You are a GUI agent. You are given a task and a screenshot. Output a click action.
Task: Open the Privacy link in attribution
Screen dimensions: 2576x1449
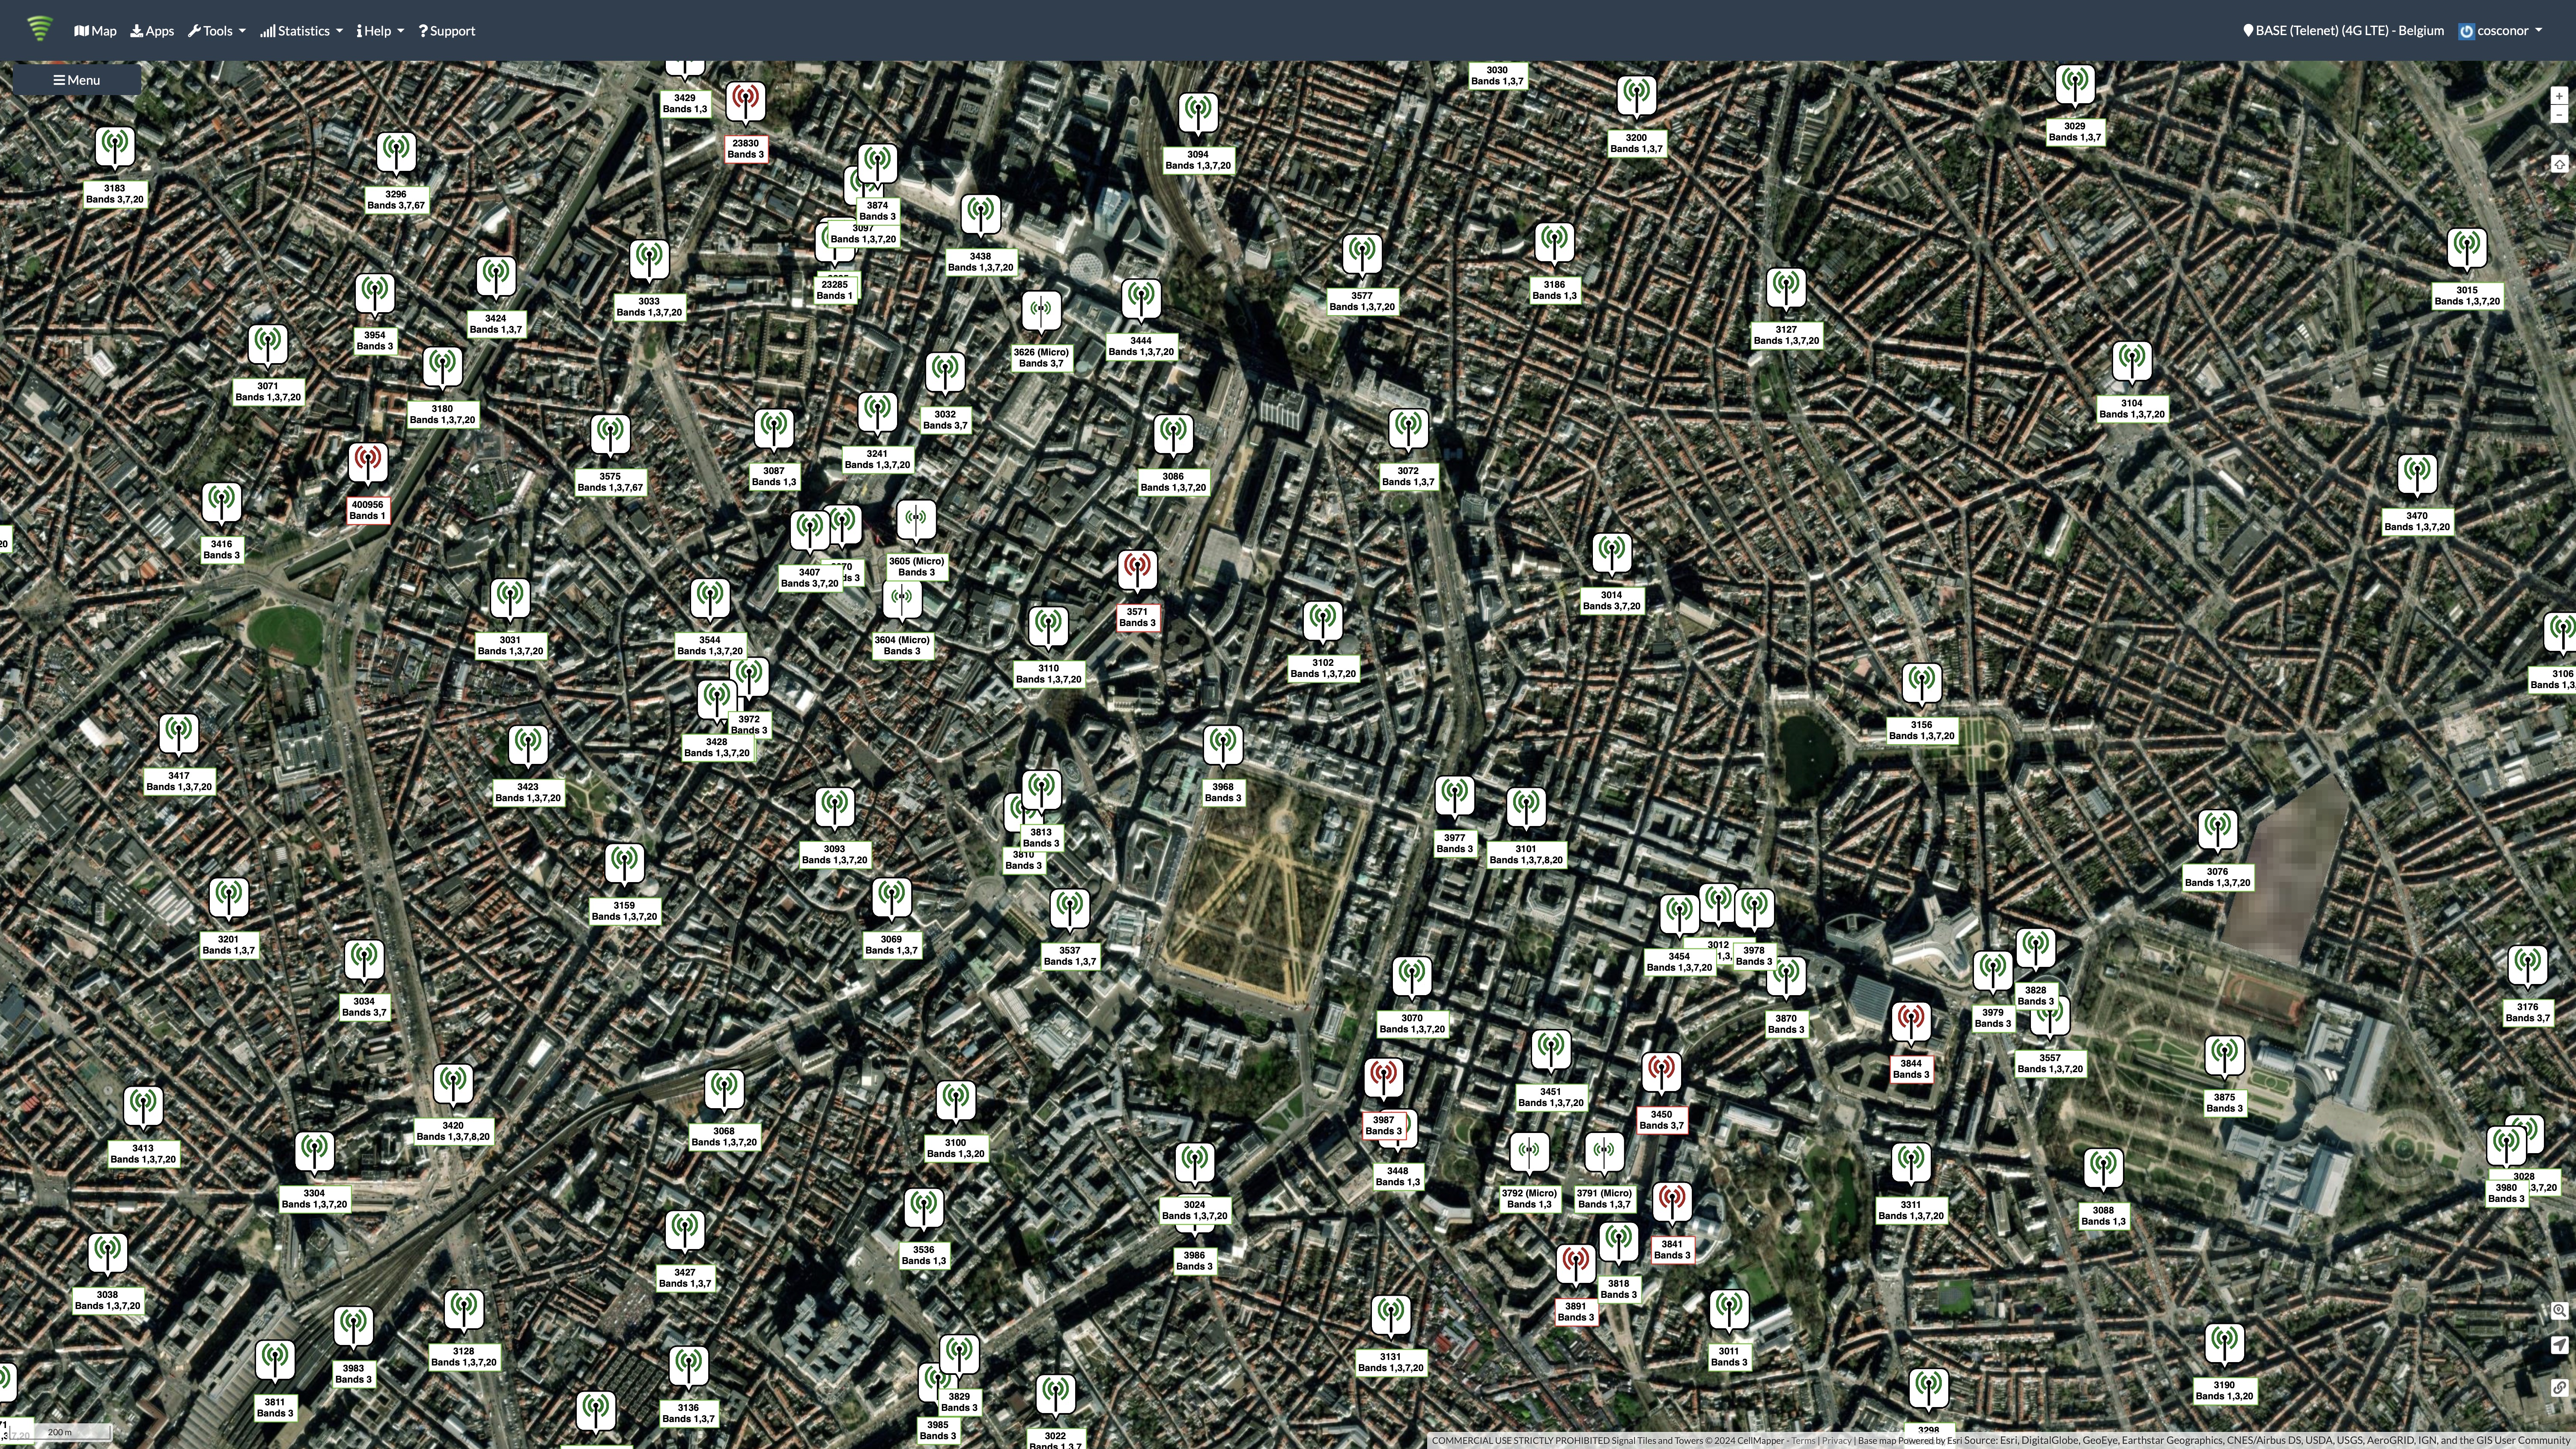(1836, 1441)
